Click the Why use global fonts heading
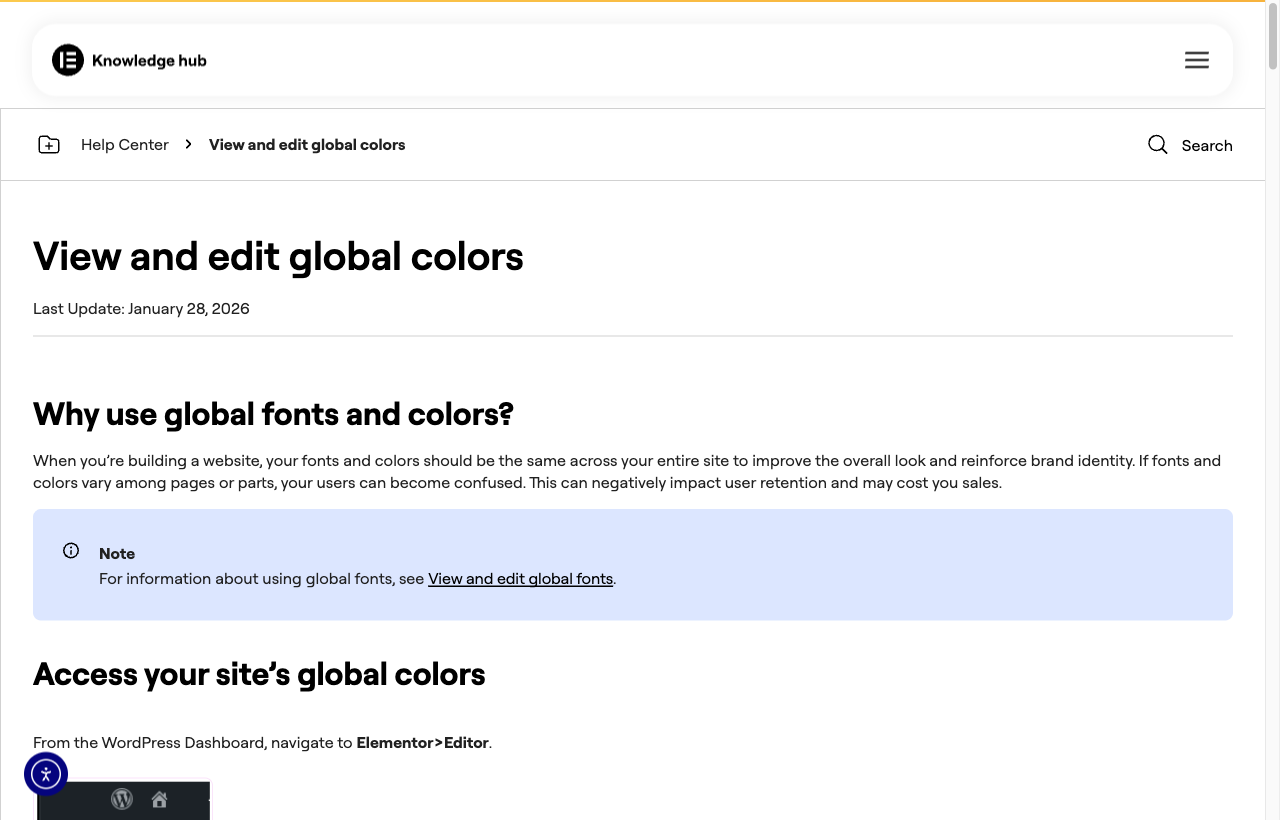This screenshot has width=1280, height=820. point(273,414)
